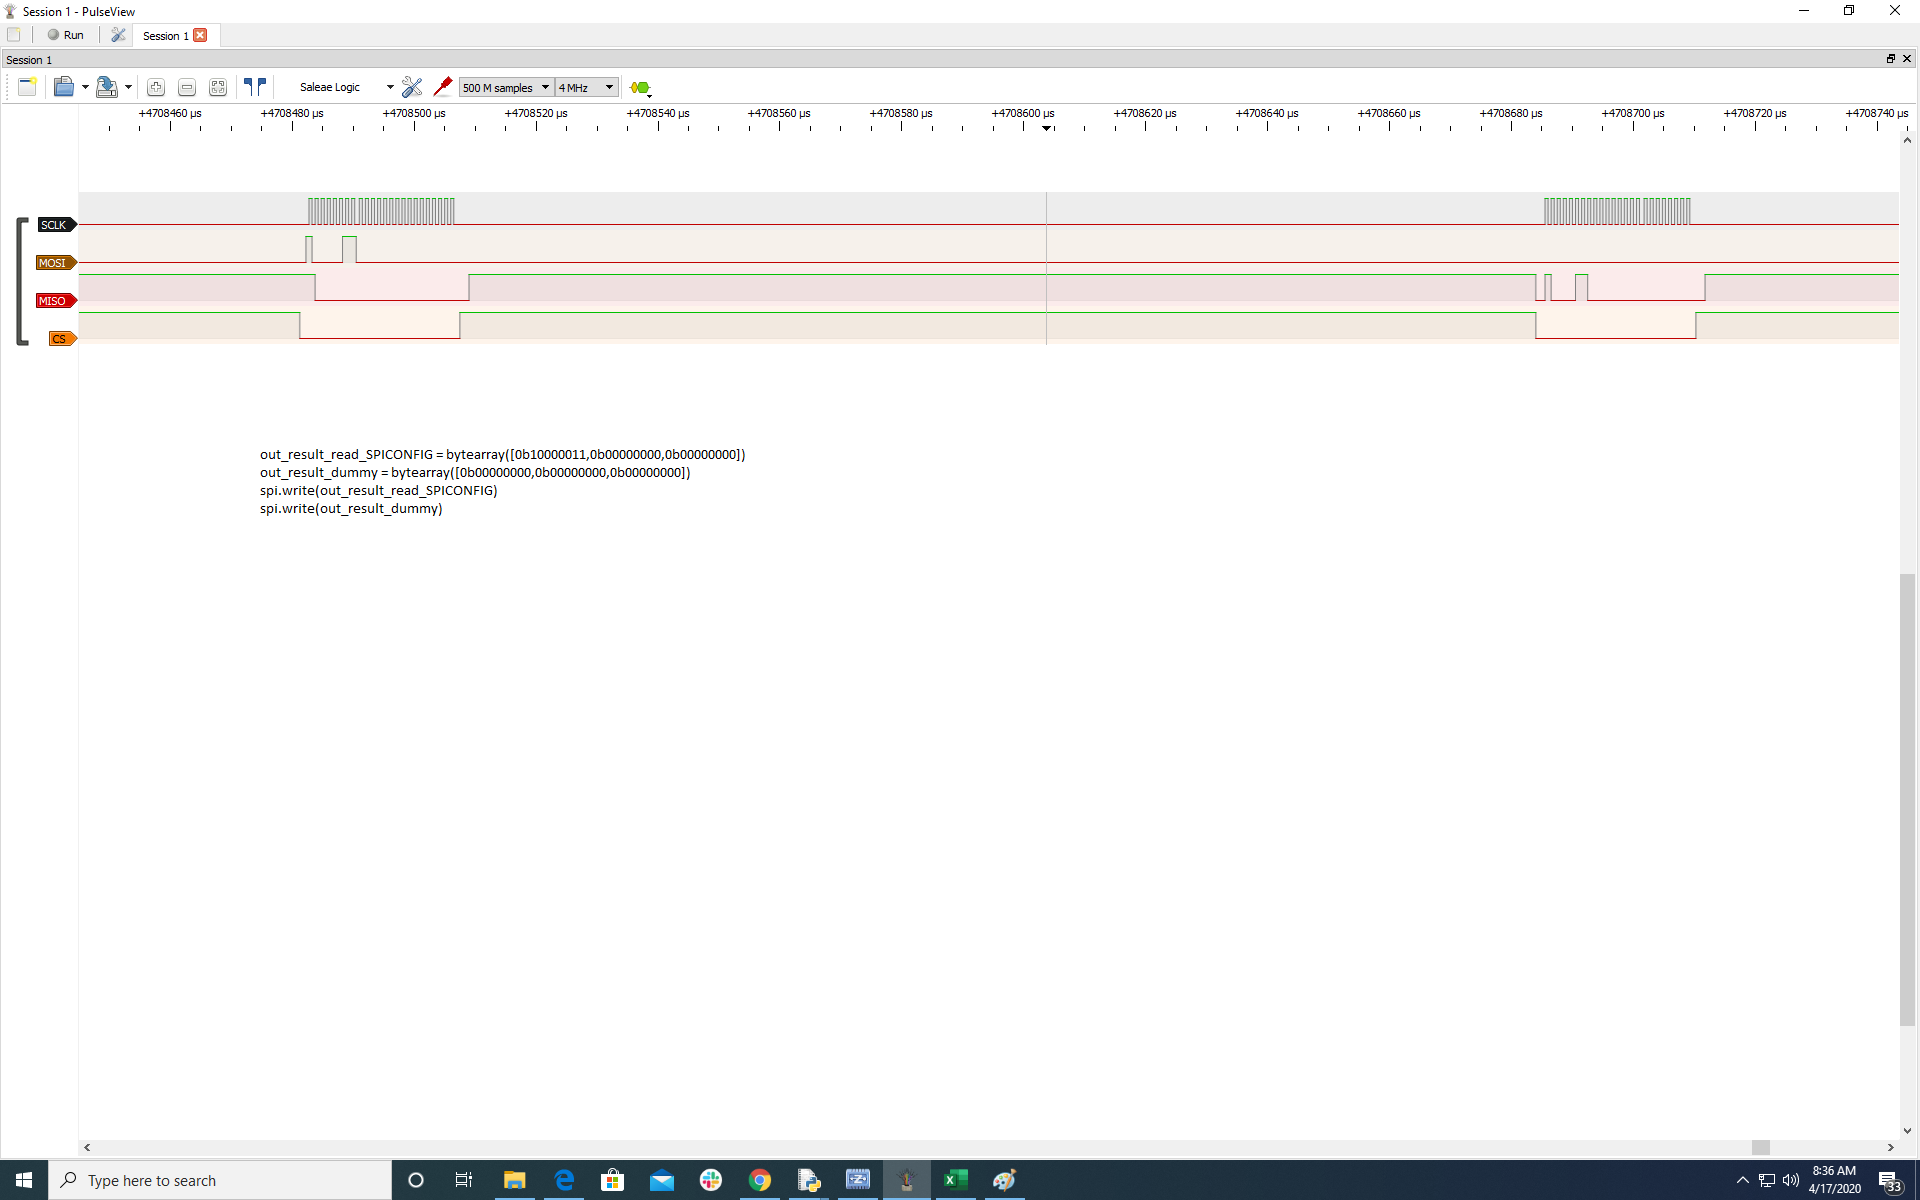
Task: Select the MISO channel label
Action: pyautogui.click(x=56, y=301)
